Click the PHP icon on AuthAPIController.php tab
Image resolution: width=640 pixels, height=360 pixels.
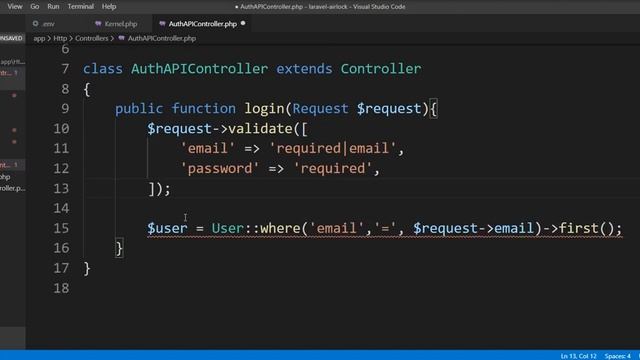click(162, 24)
